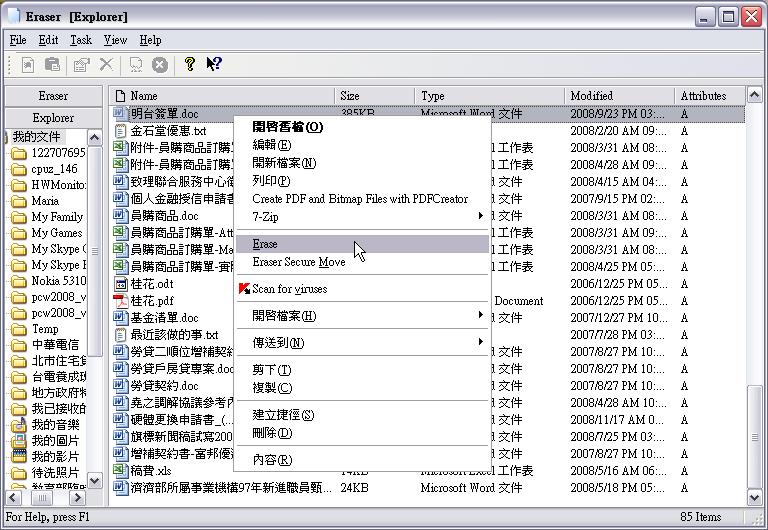Select 複製(C) in context menu
Screen dimensions: 768x530
tap(362, 388)
